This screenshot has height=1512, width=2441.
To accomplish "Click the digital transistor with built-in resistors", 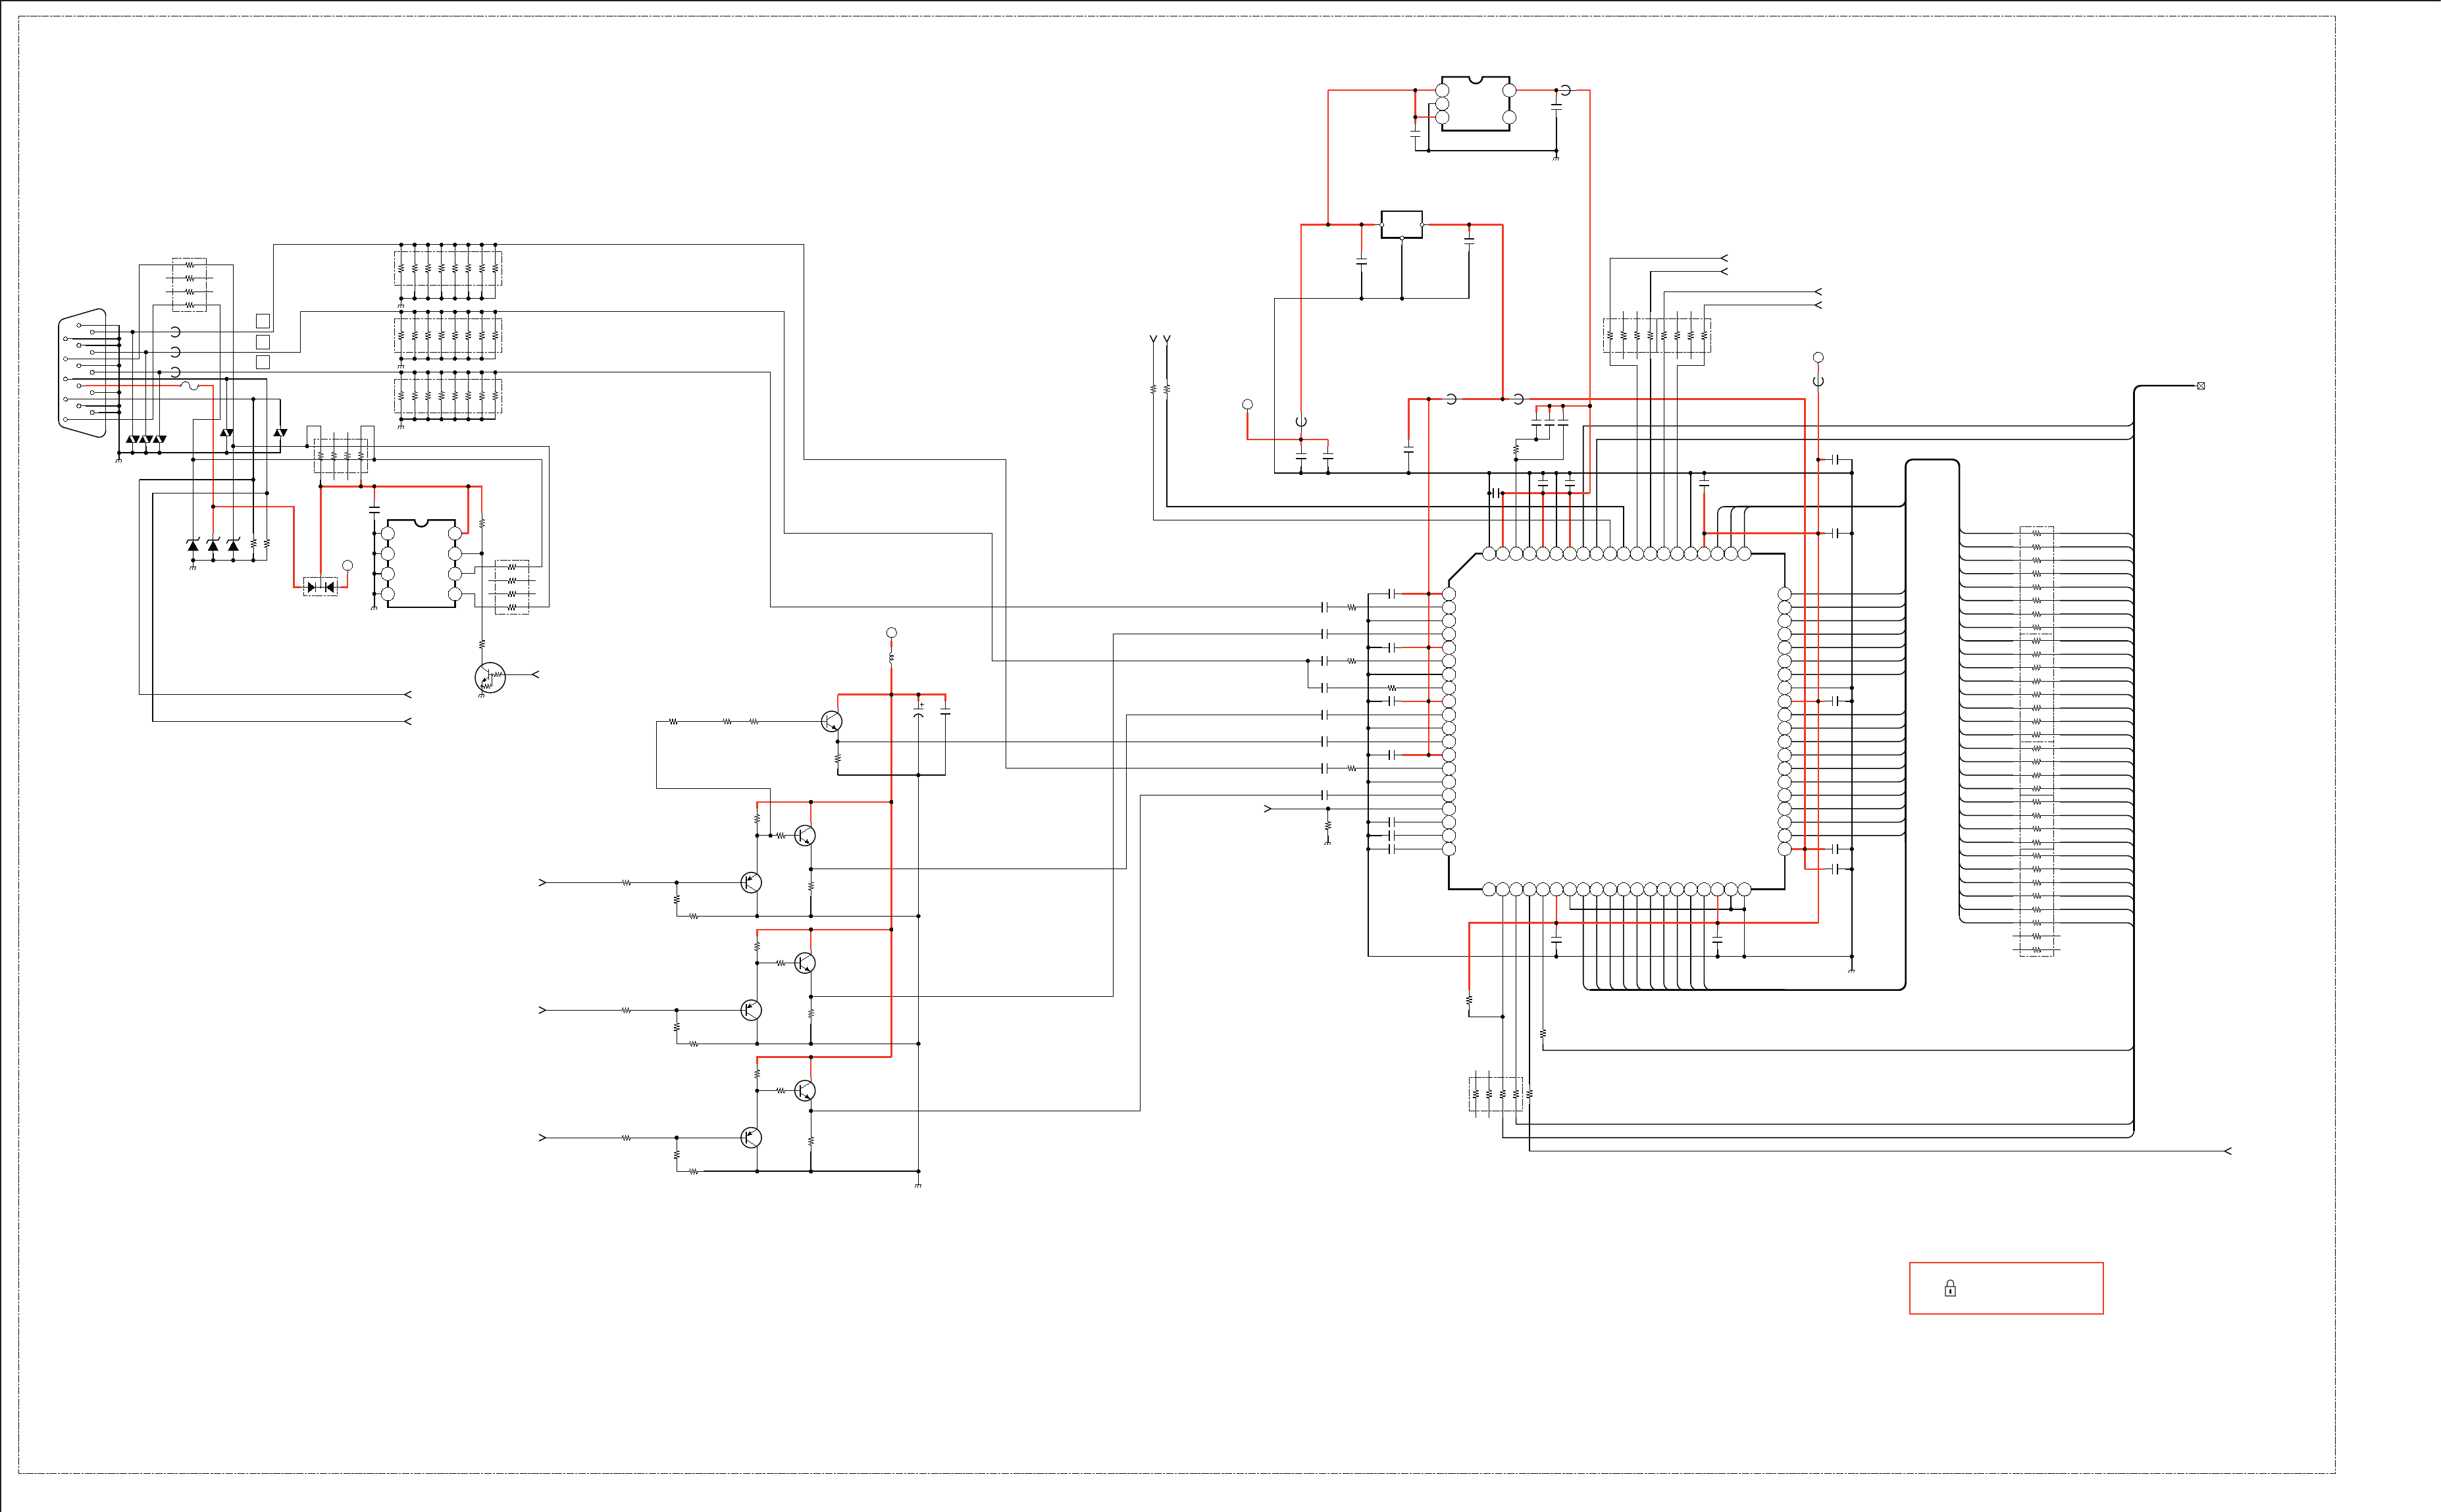I will click(490, 677).
